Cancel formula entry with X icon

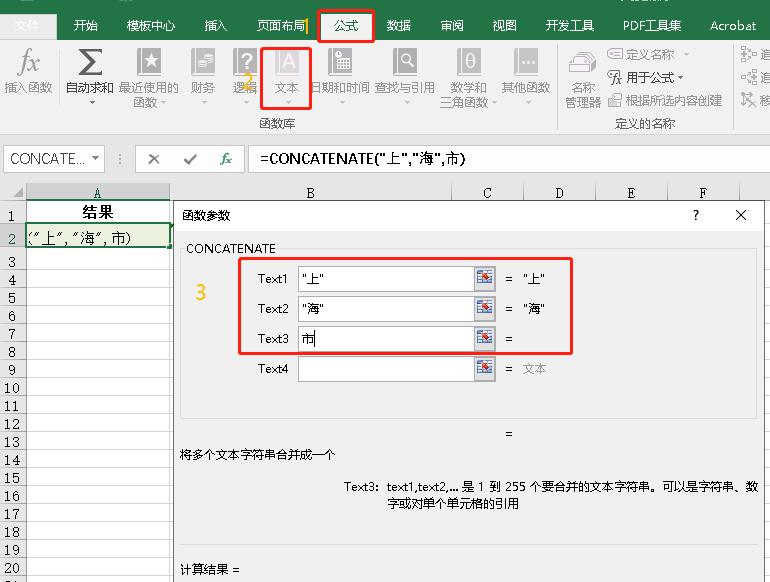pyautogui.click(x=154, y=159)
